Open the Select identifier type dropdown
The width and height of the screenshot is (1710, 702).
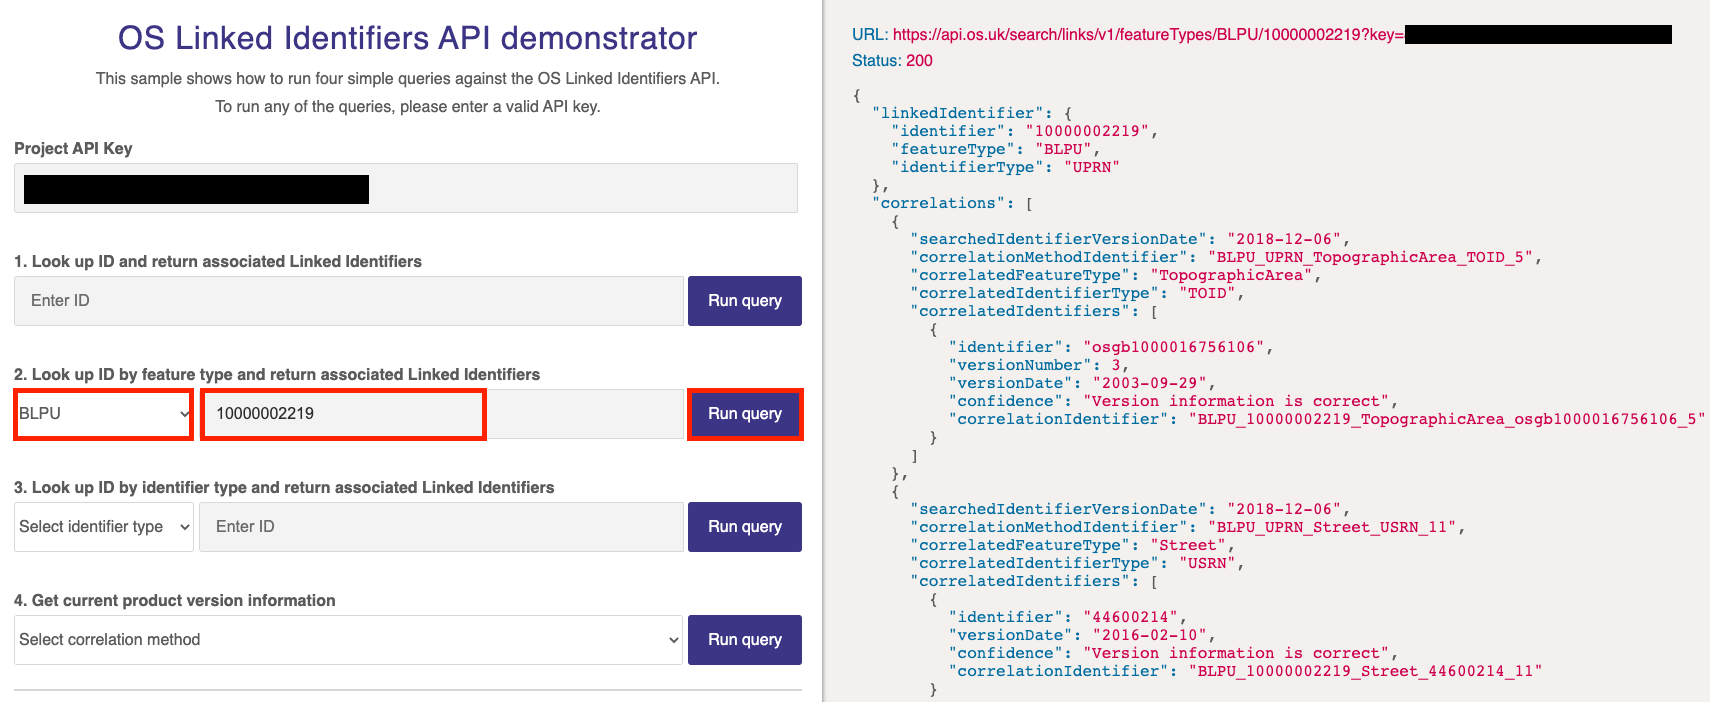pyautogui.click(x=104, y=527)
